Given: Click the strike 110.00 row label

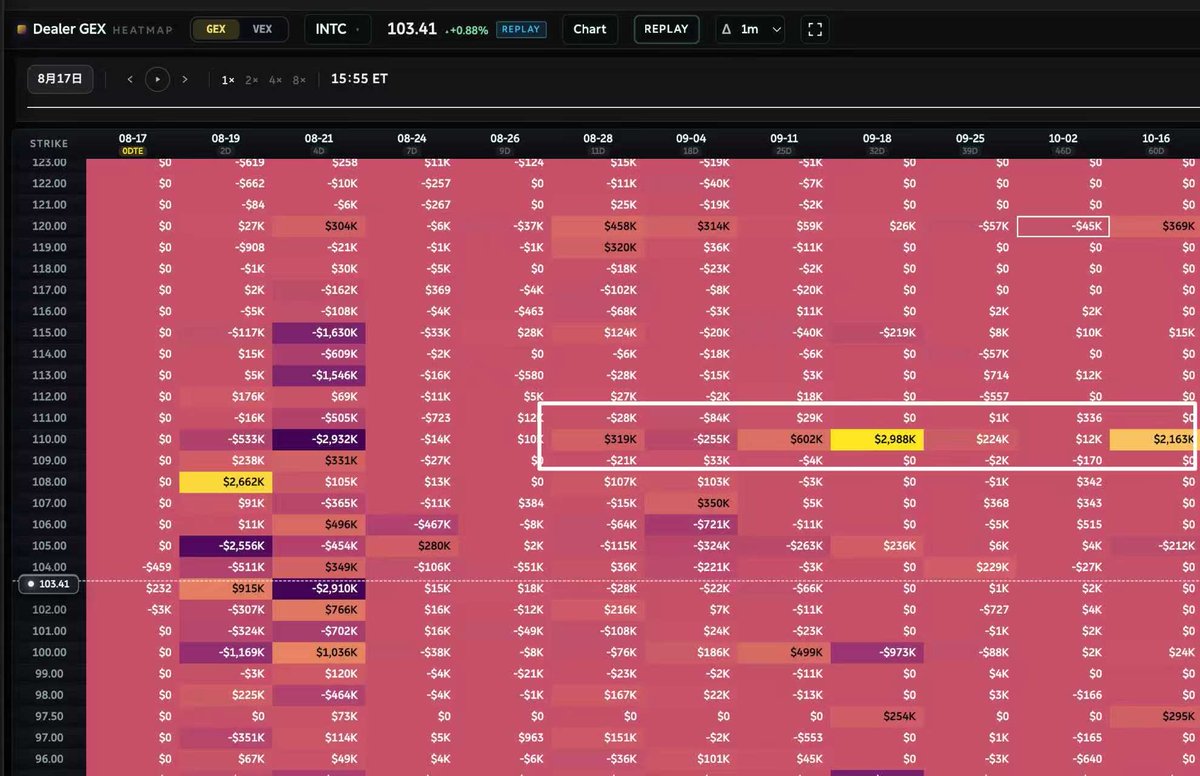Looking at the screenshot, I should (49, 439).
